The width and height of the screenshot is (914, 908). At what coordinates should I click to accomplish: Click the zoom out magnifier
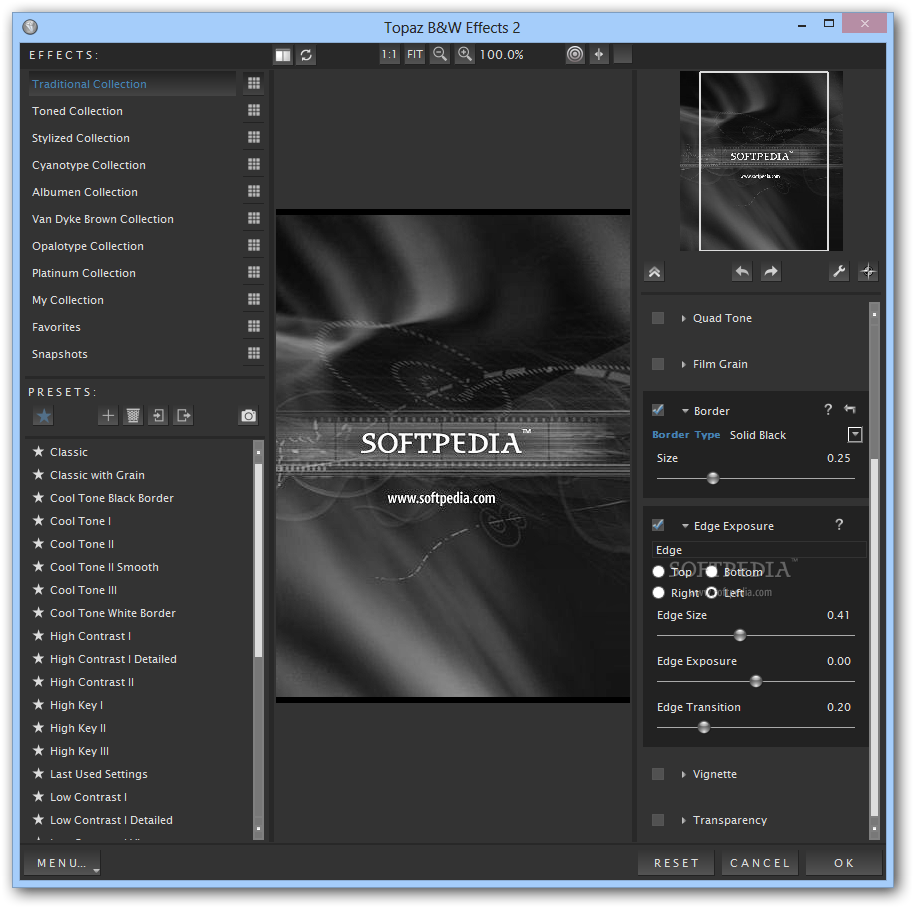coord(440,55)
